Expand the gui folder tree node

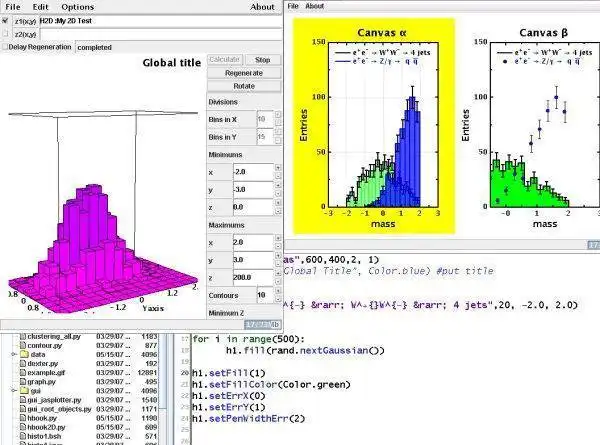click(14, 391)
